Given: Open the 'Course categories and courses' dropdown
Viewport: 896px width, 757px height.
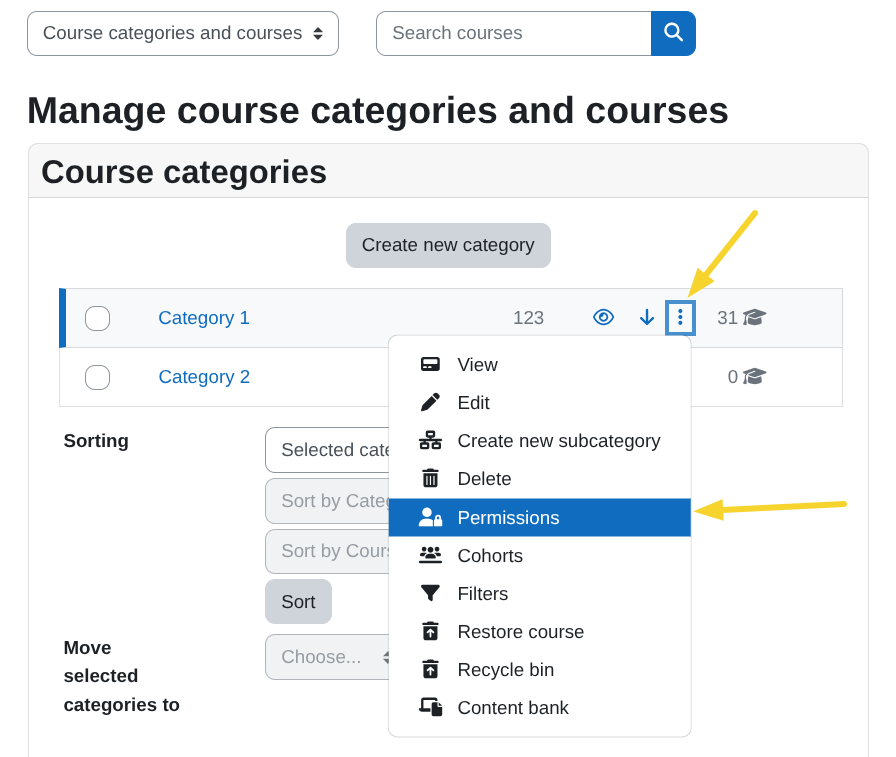Looking at the screenshot, I should click(x=182, y=33).
